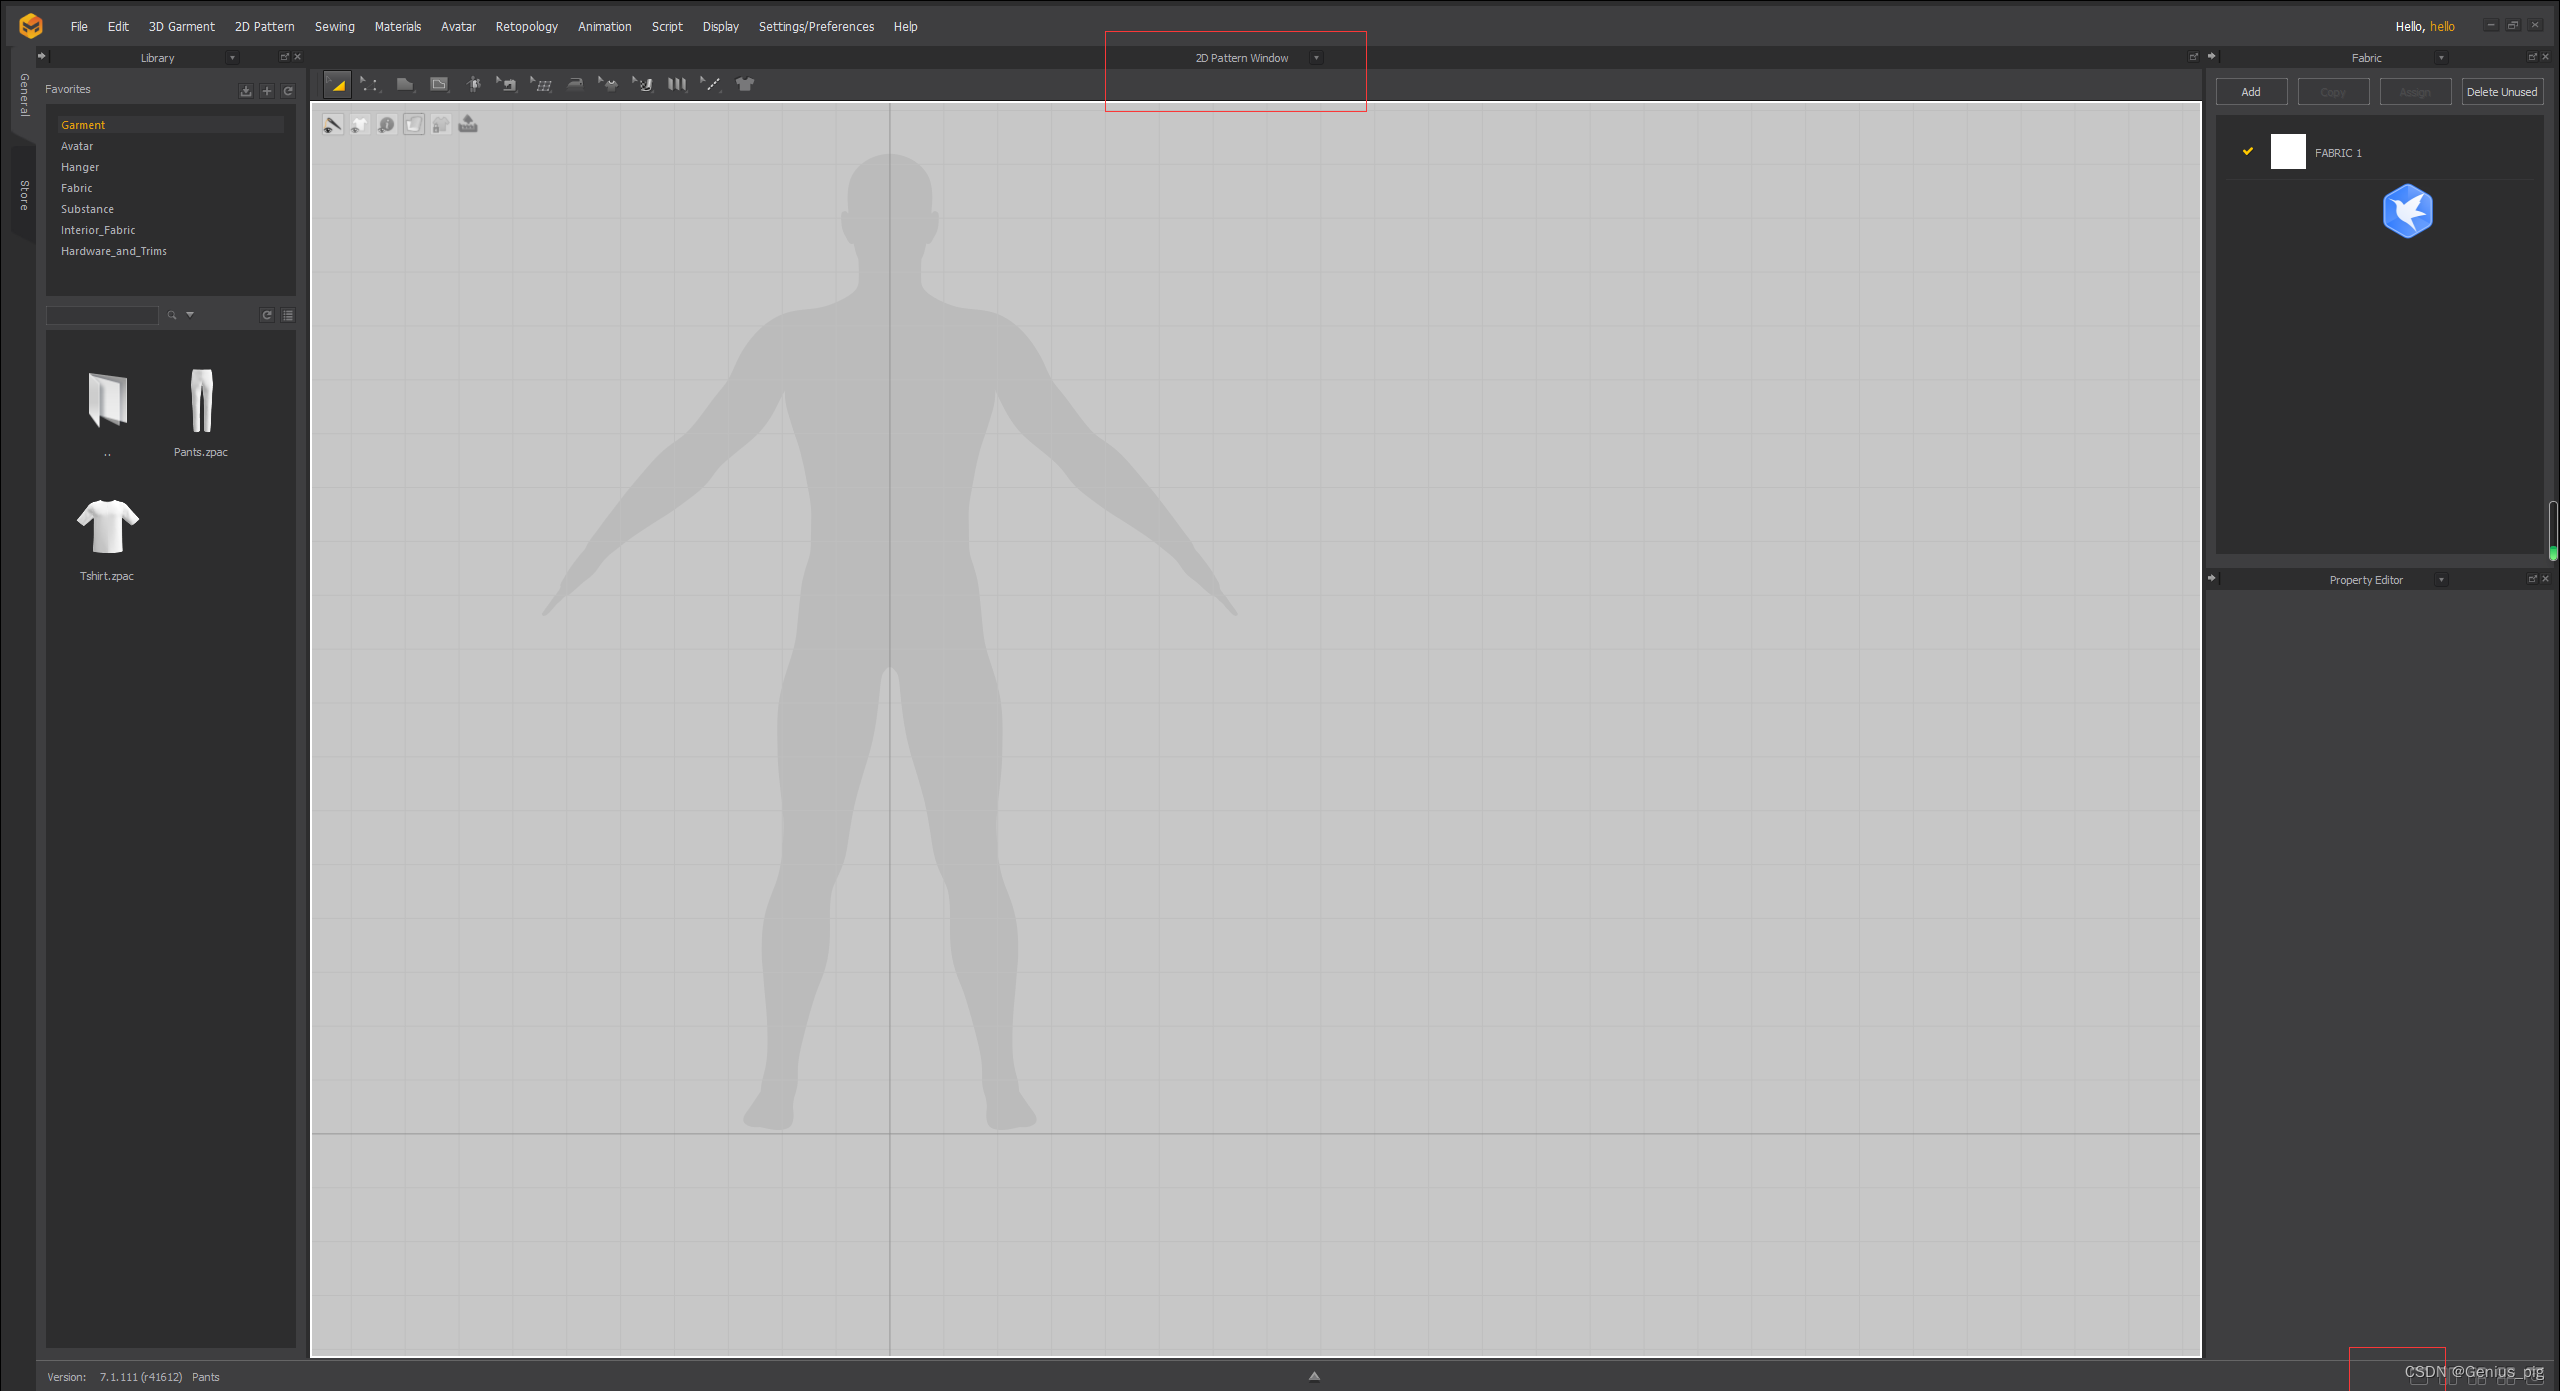Open the Settings/Preferences menu
The height and width of the screenshot is (1391, 2560).
coord(816,27)
